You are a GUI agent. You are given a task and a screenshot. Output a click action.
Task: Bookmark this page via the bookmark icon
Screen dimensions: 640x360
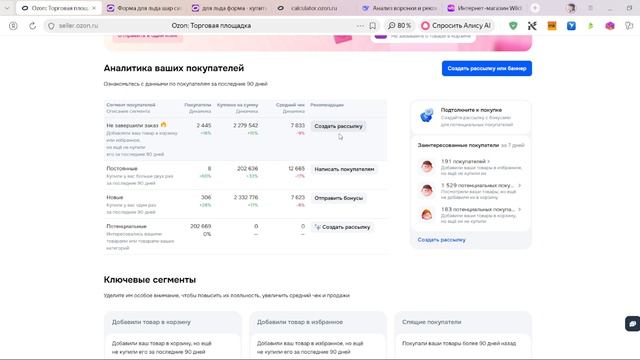[373, 26]
